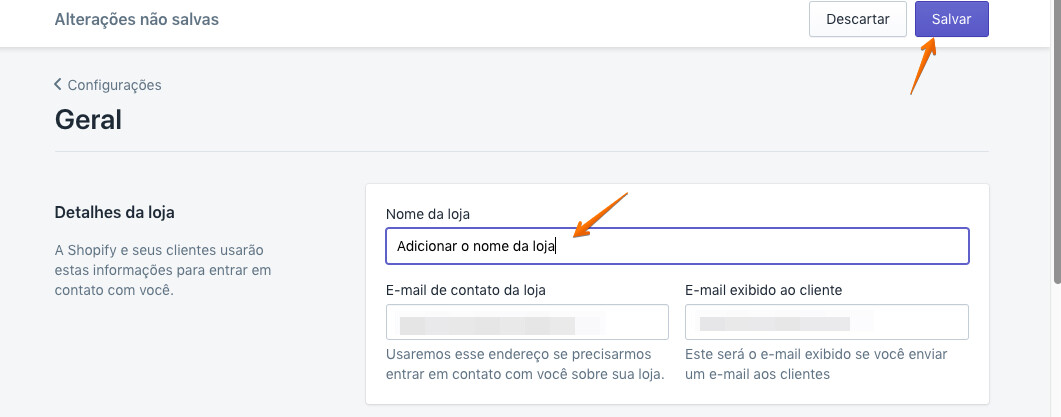Click the help text starting "Usaremos esse endereço"
Viewport: 1061px width, 417px height.
tap(525, 364)
